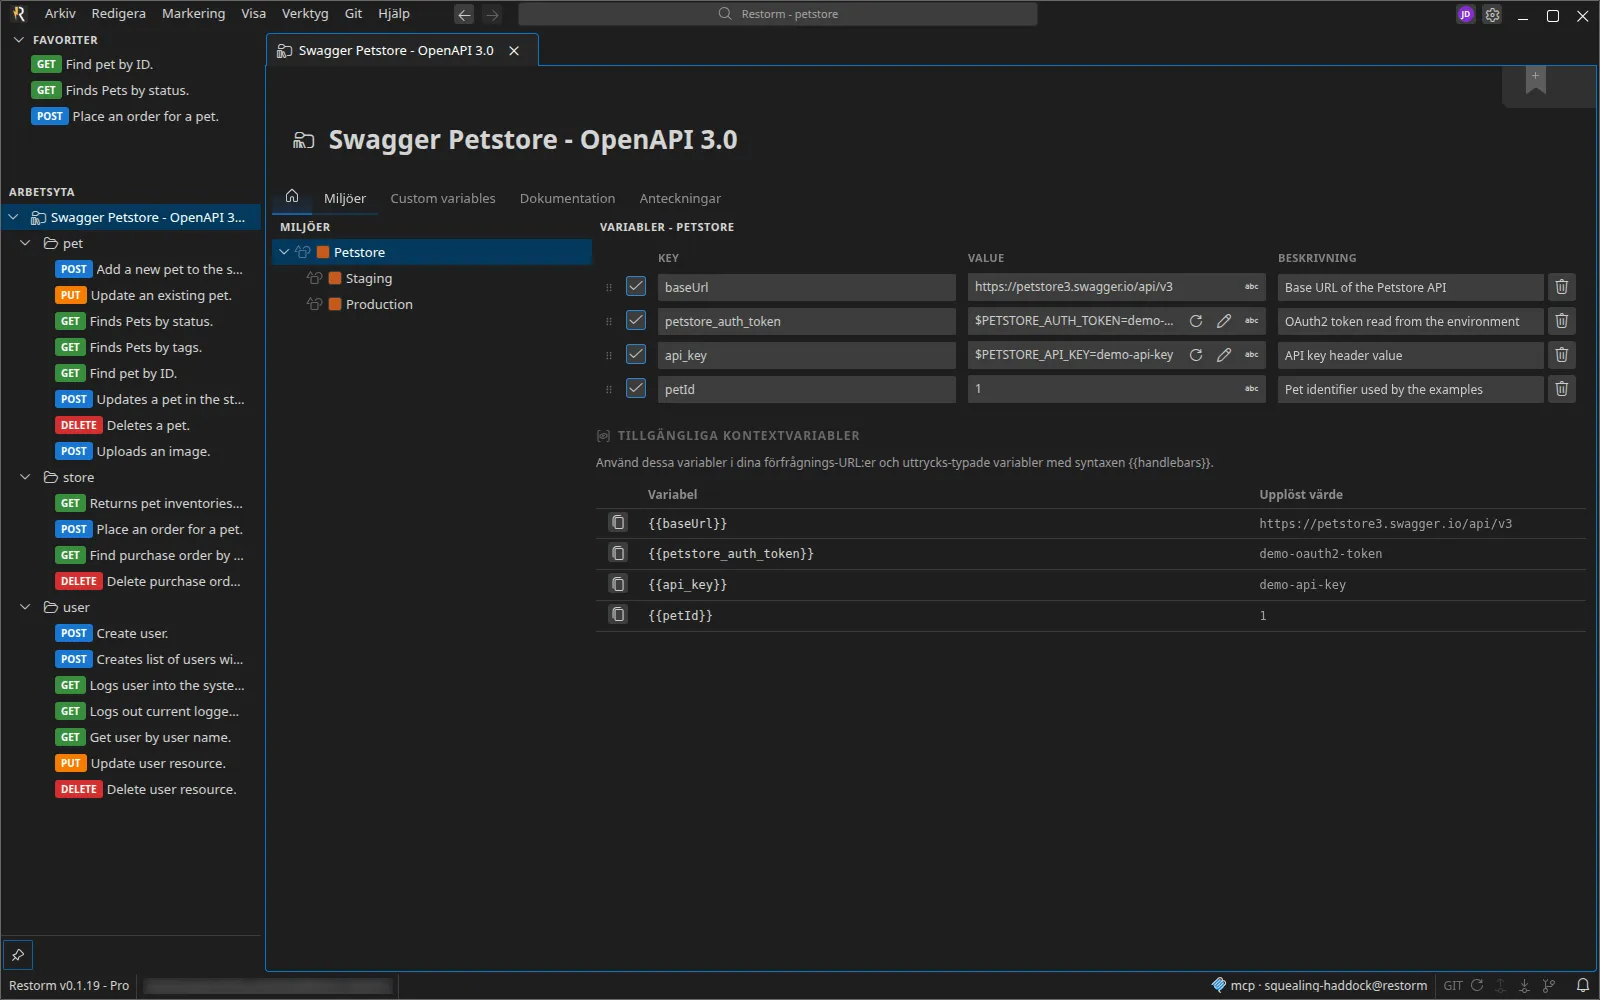Copy the {{api_key}} variable to clipboard

(618, 584)
